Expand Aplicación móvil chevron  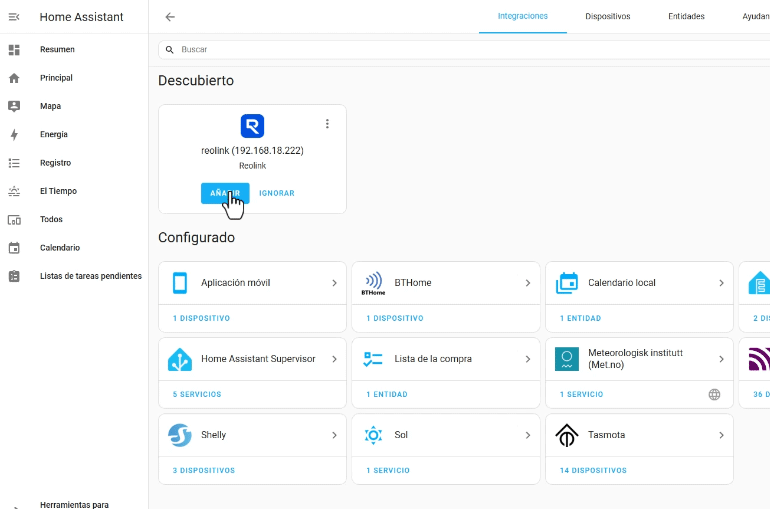[x=334, y=283]
